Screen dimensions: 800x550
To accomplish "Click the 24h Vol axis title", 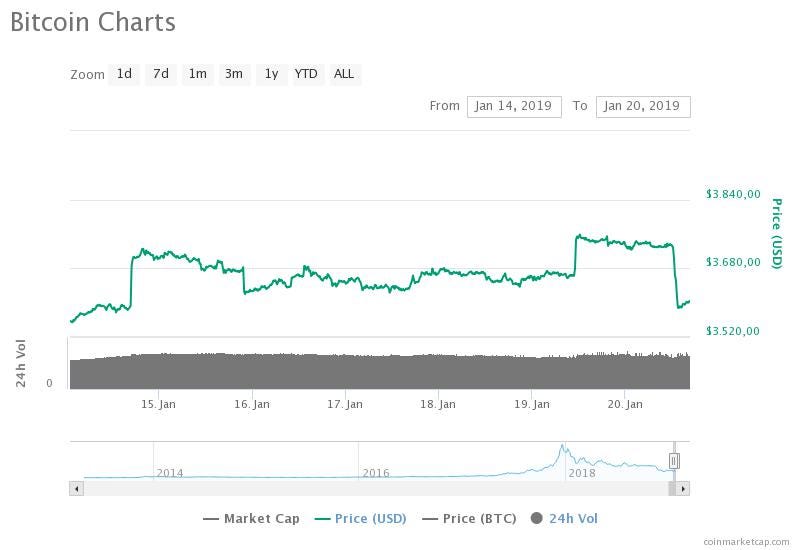I will [x=20, y=363].
